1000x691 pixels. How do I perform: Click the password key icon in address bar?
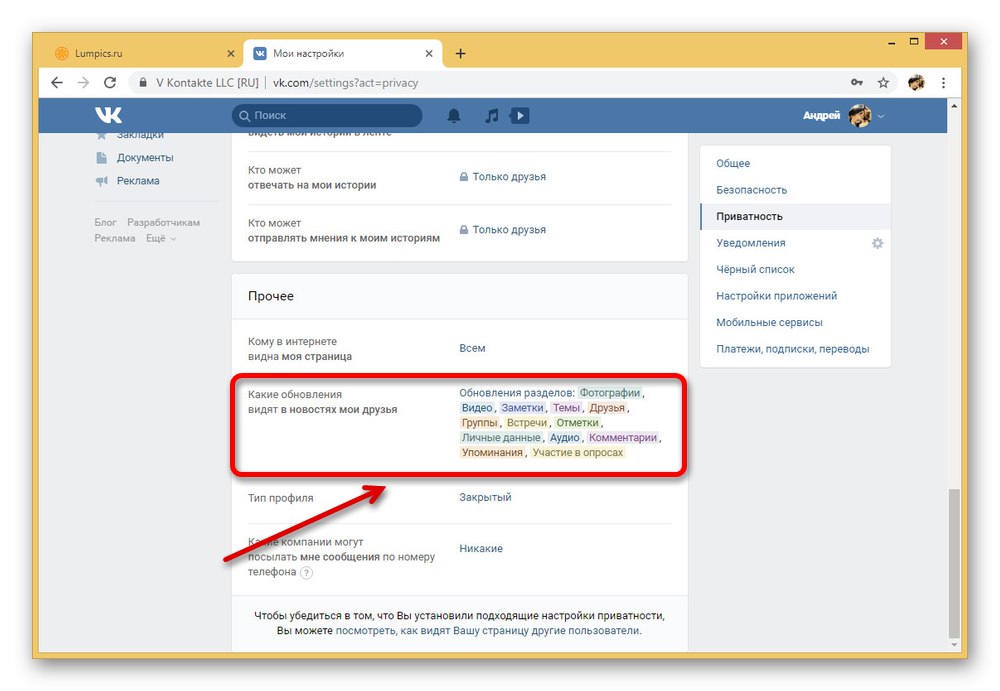[857, 82]
